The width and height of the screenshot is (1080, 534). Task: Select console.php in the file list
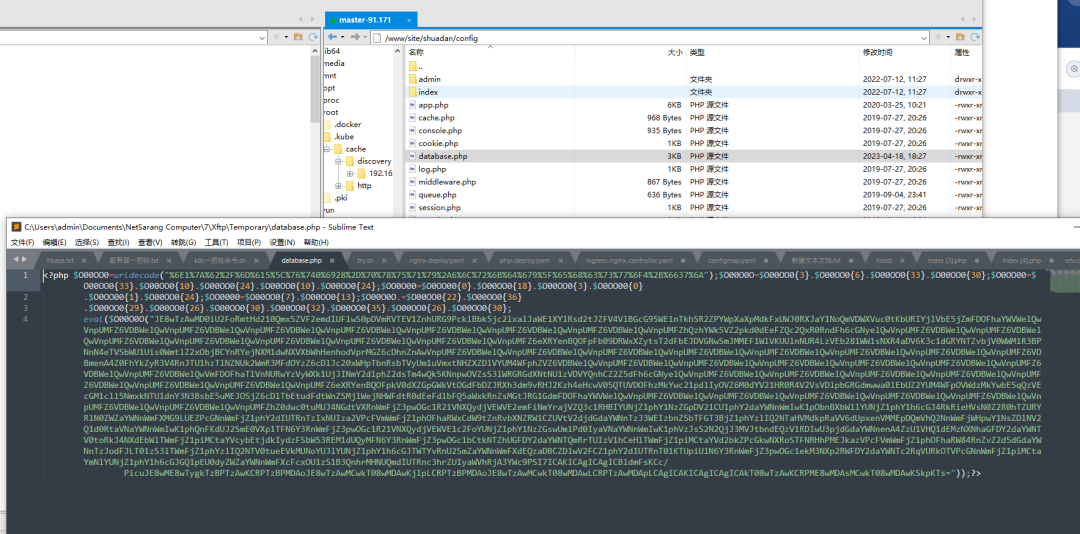click(x=439, y=130)
